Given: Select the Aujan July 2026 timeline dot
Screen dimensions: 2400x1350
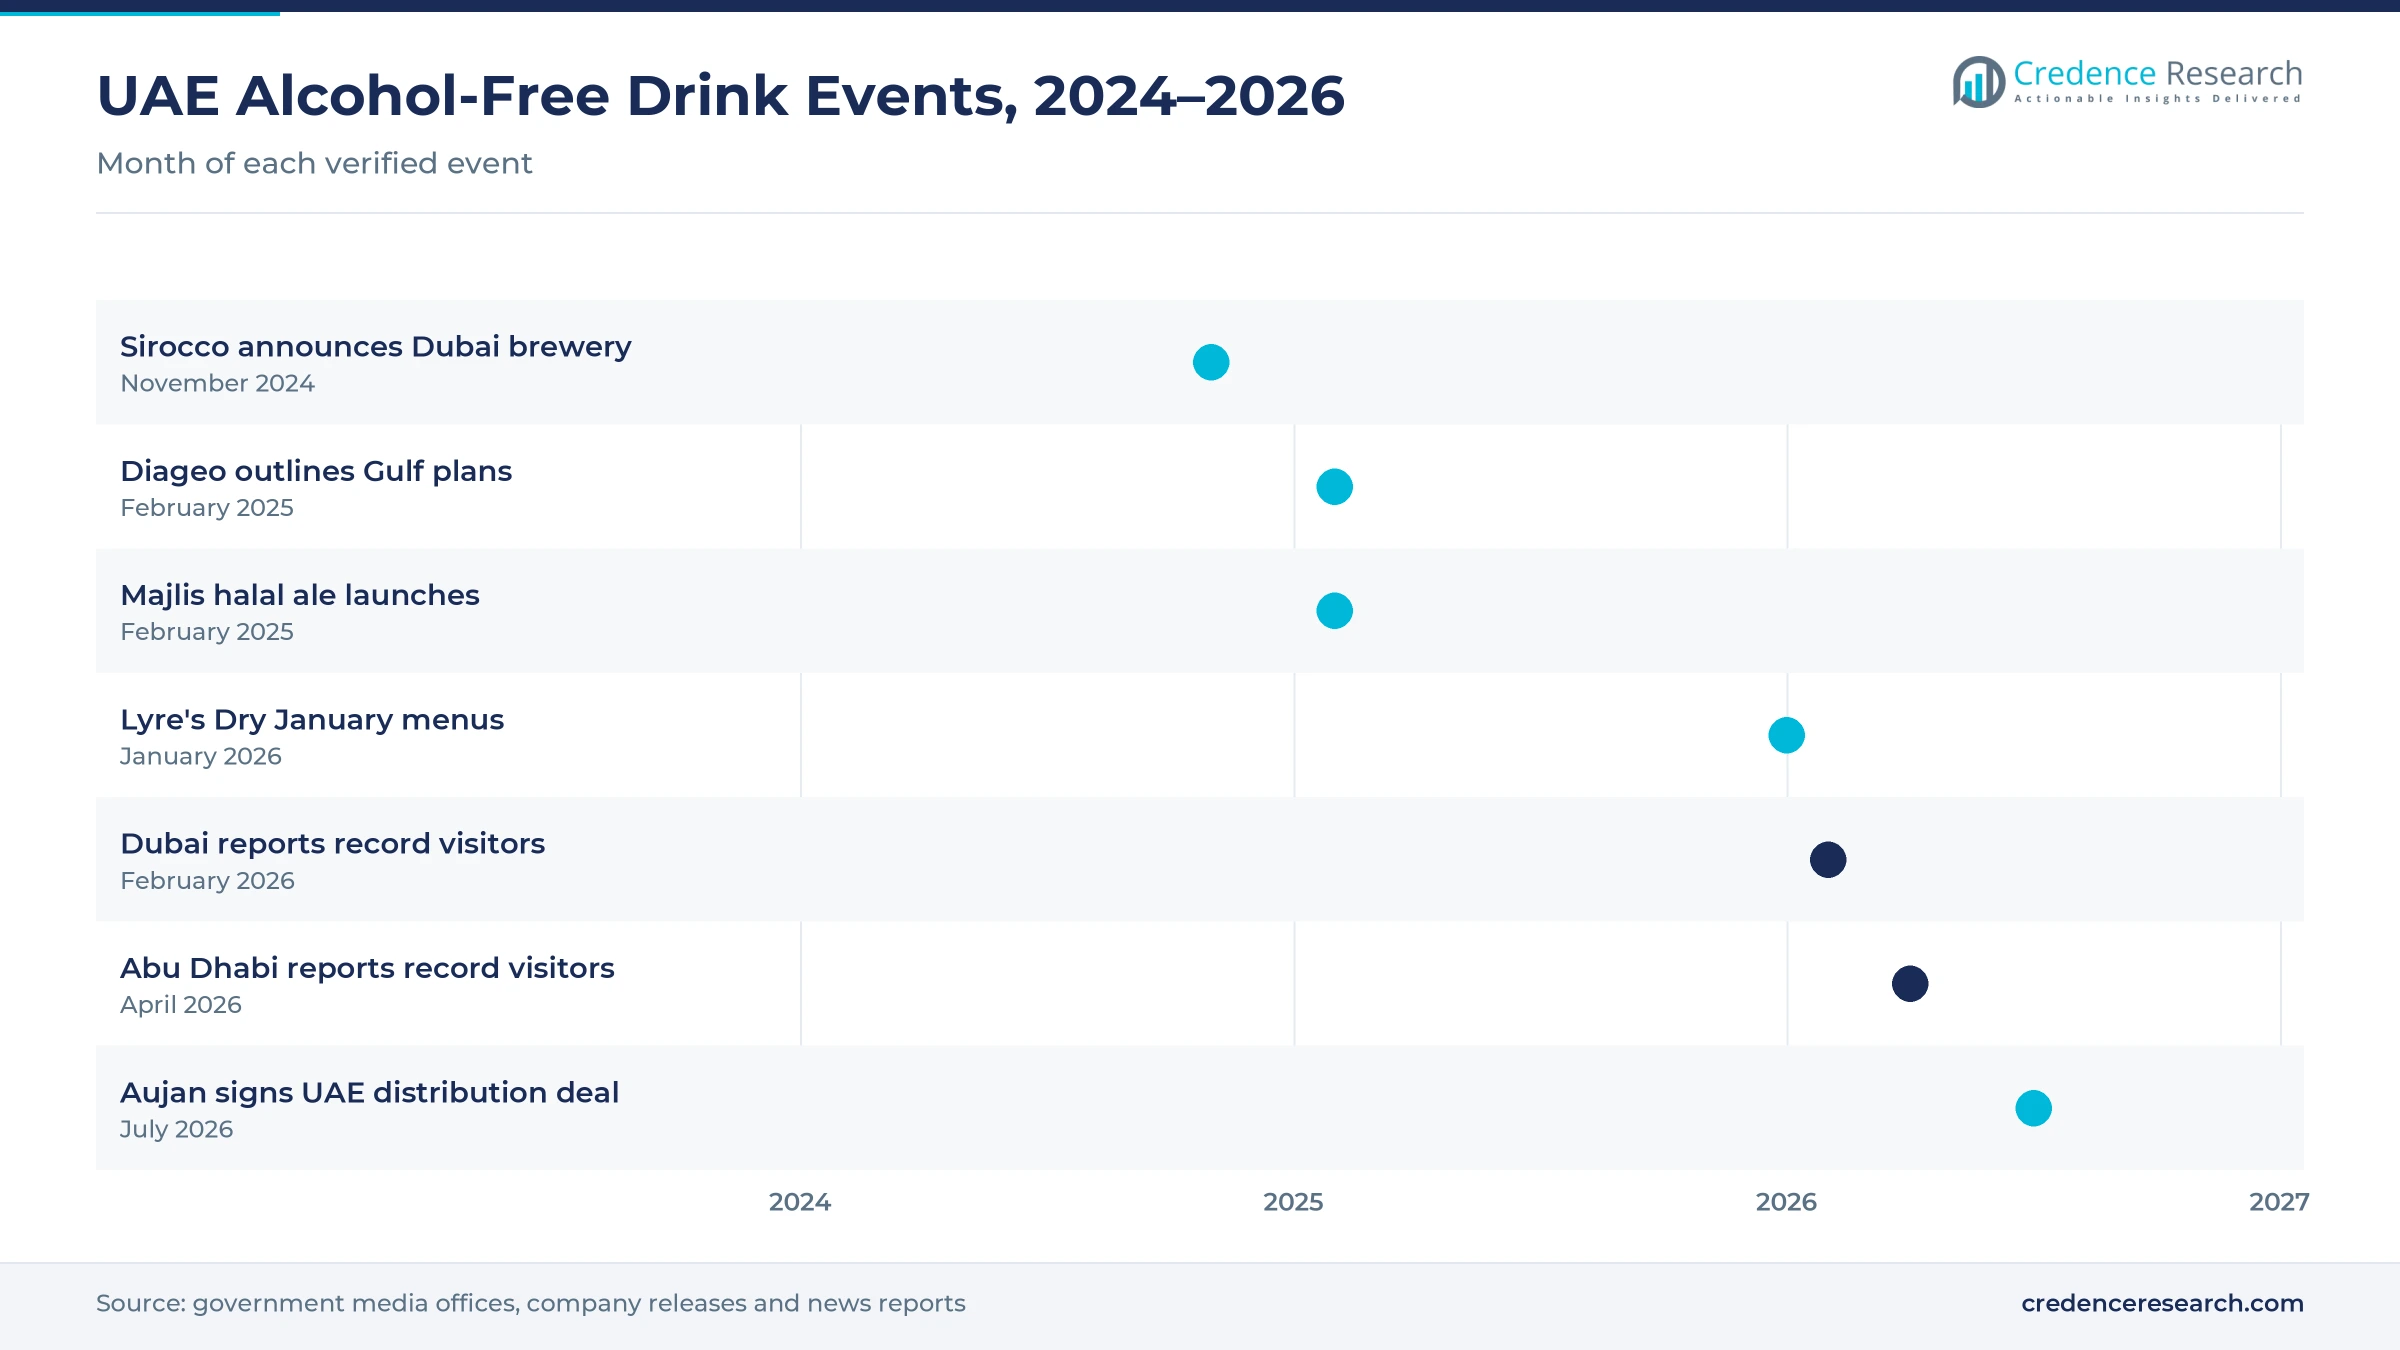Looking at the screenshot, I should tap(2033, 1108).
